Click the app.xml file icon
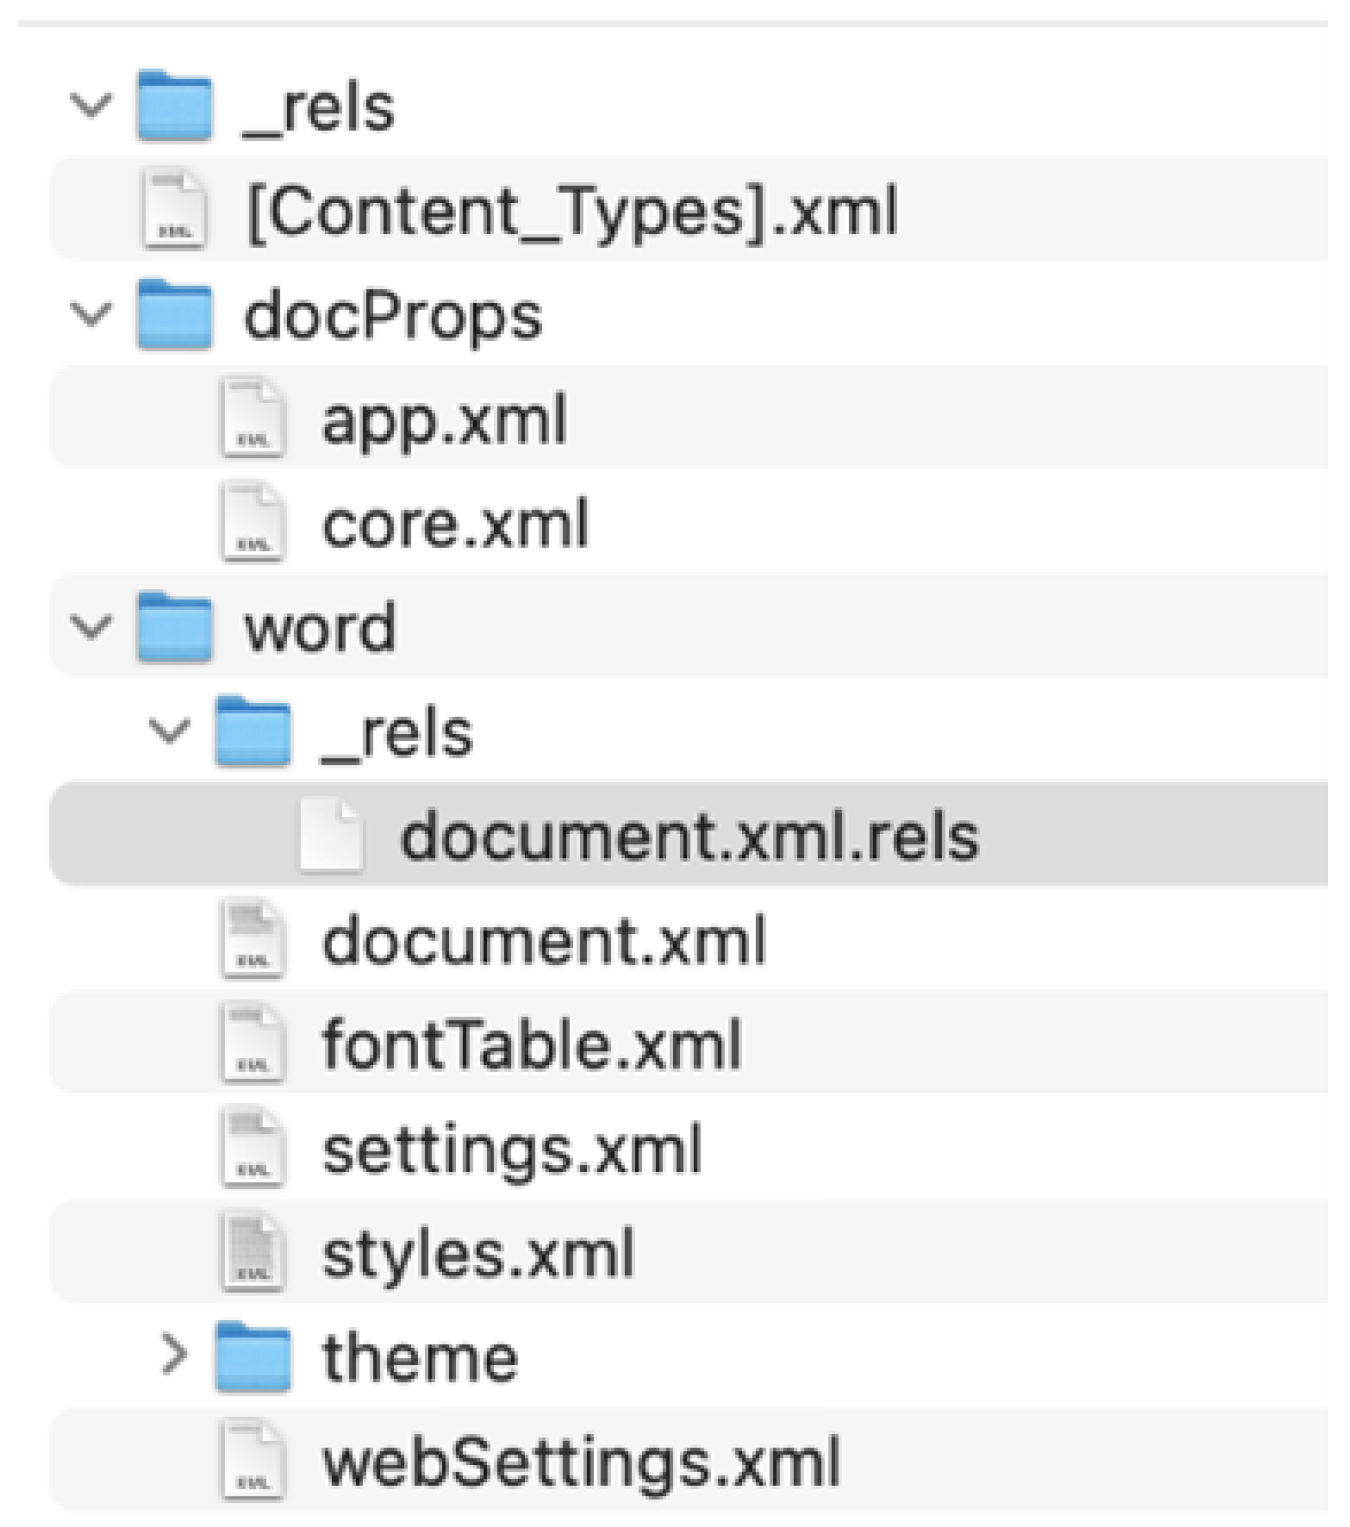Screen dimensions: 1350x1527 pos(253,419)
